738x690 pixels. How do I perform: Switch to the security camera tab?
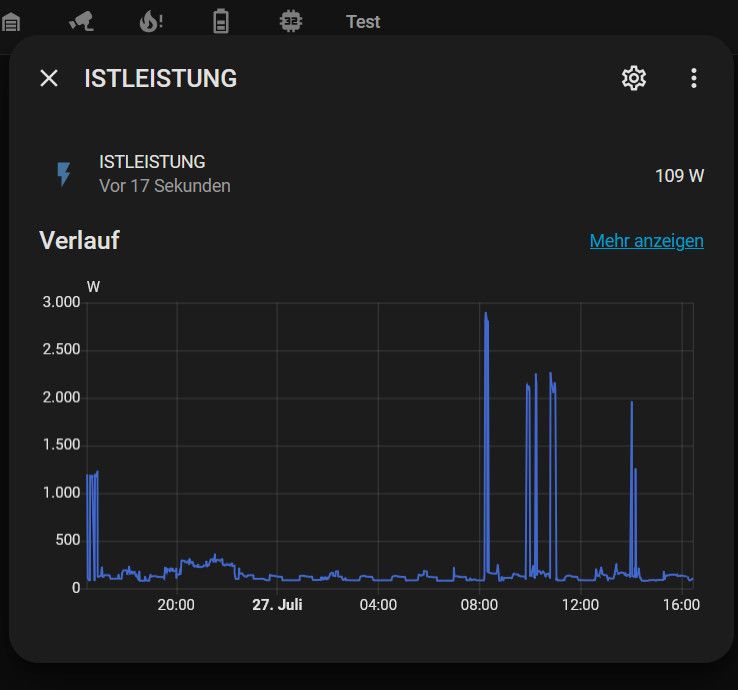click(x=81, y=21)
